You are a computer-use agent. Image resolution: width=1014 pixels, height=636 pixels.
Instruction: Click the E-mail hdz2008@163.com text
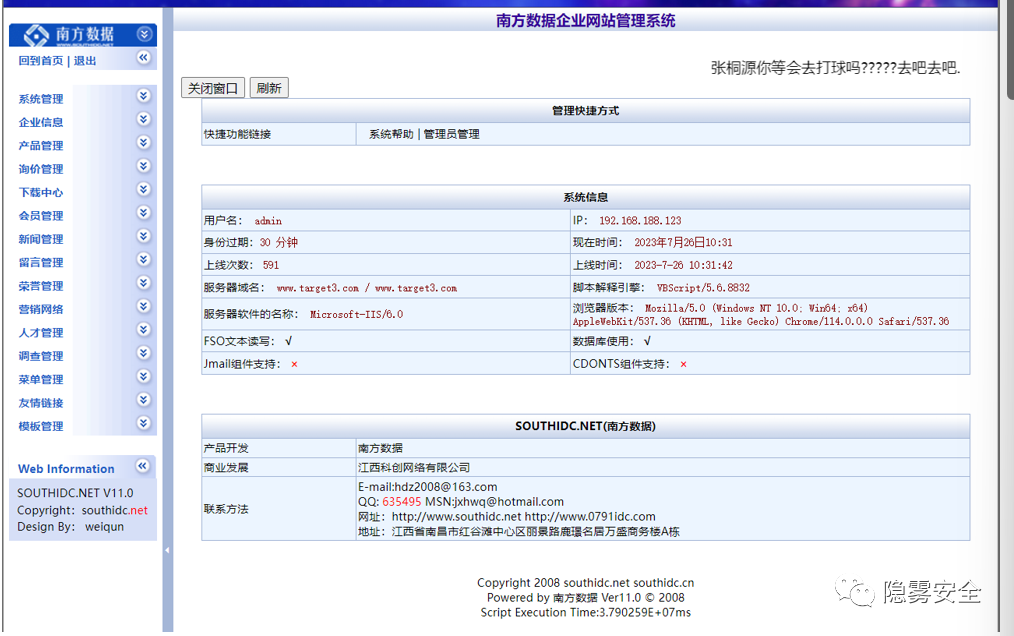[x=427, y=487]
